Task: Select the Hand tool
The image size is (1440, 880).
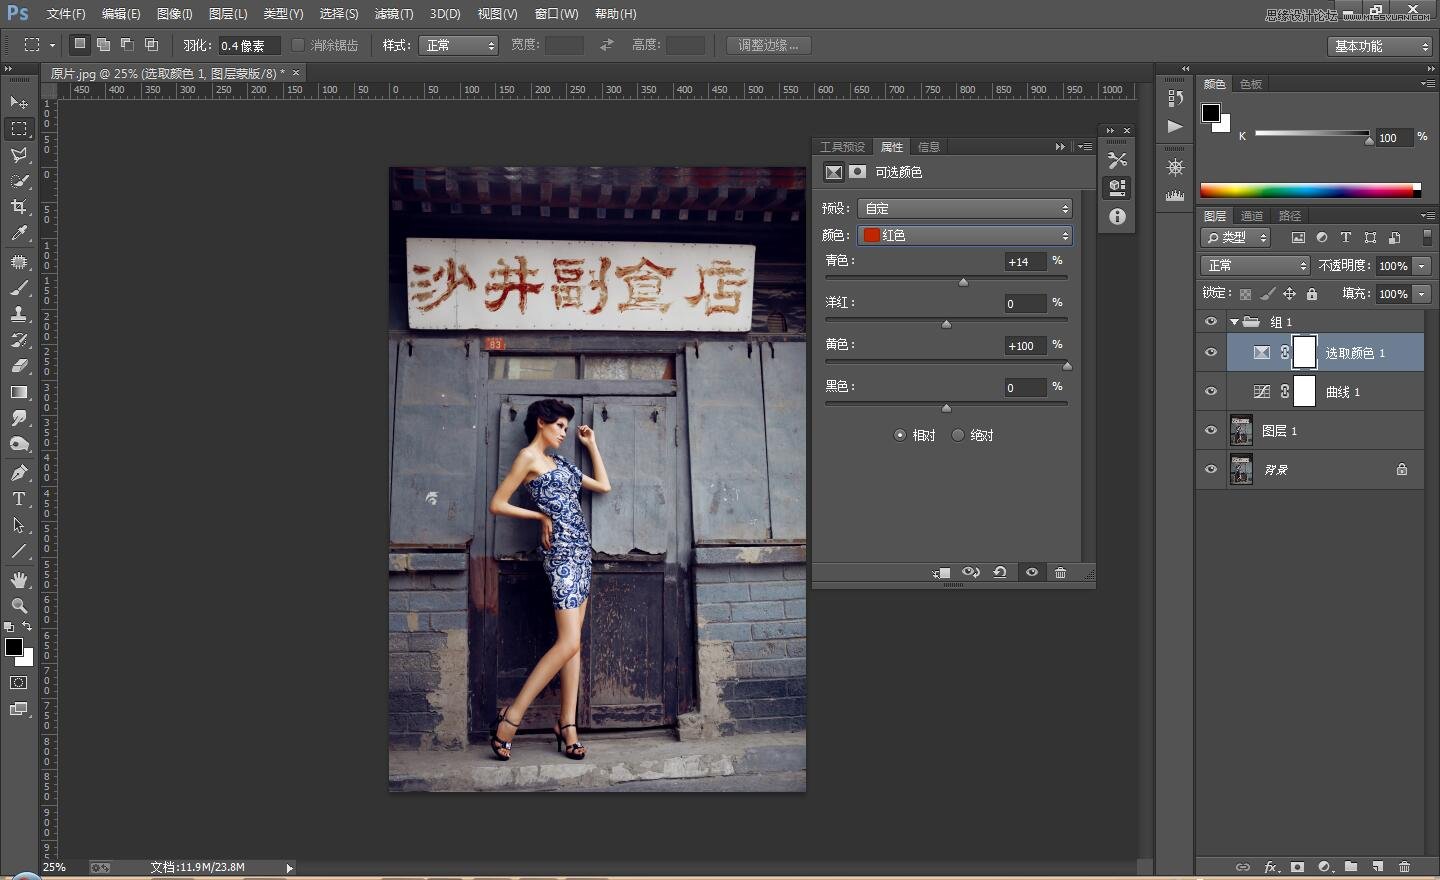Action: (x=19, y=580)
